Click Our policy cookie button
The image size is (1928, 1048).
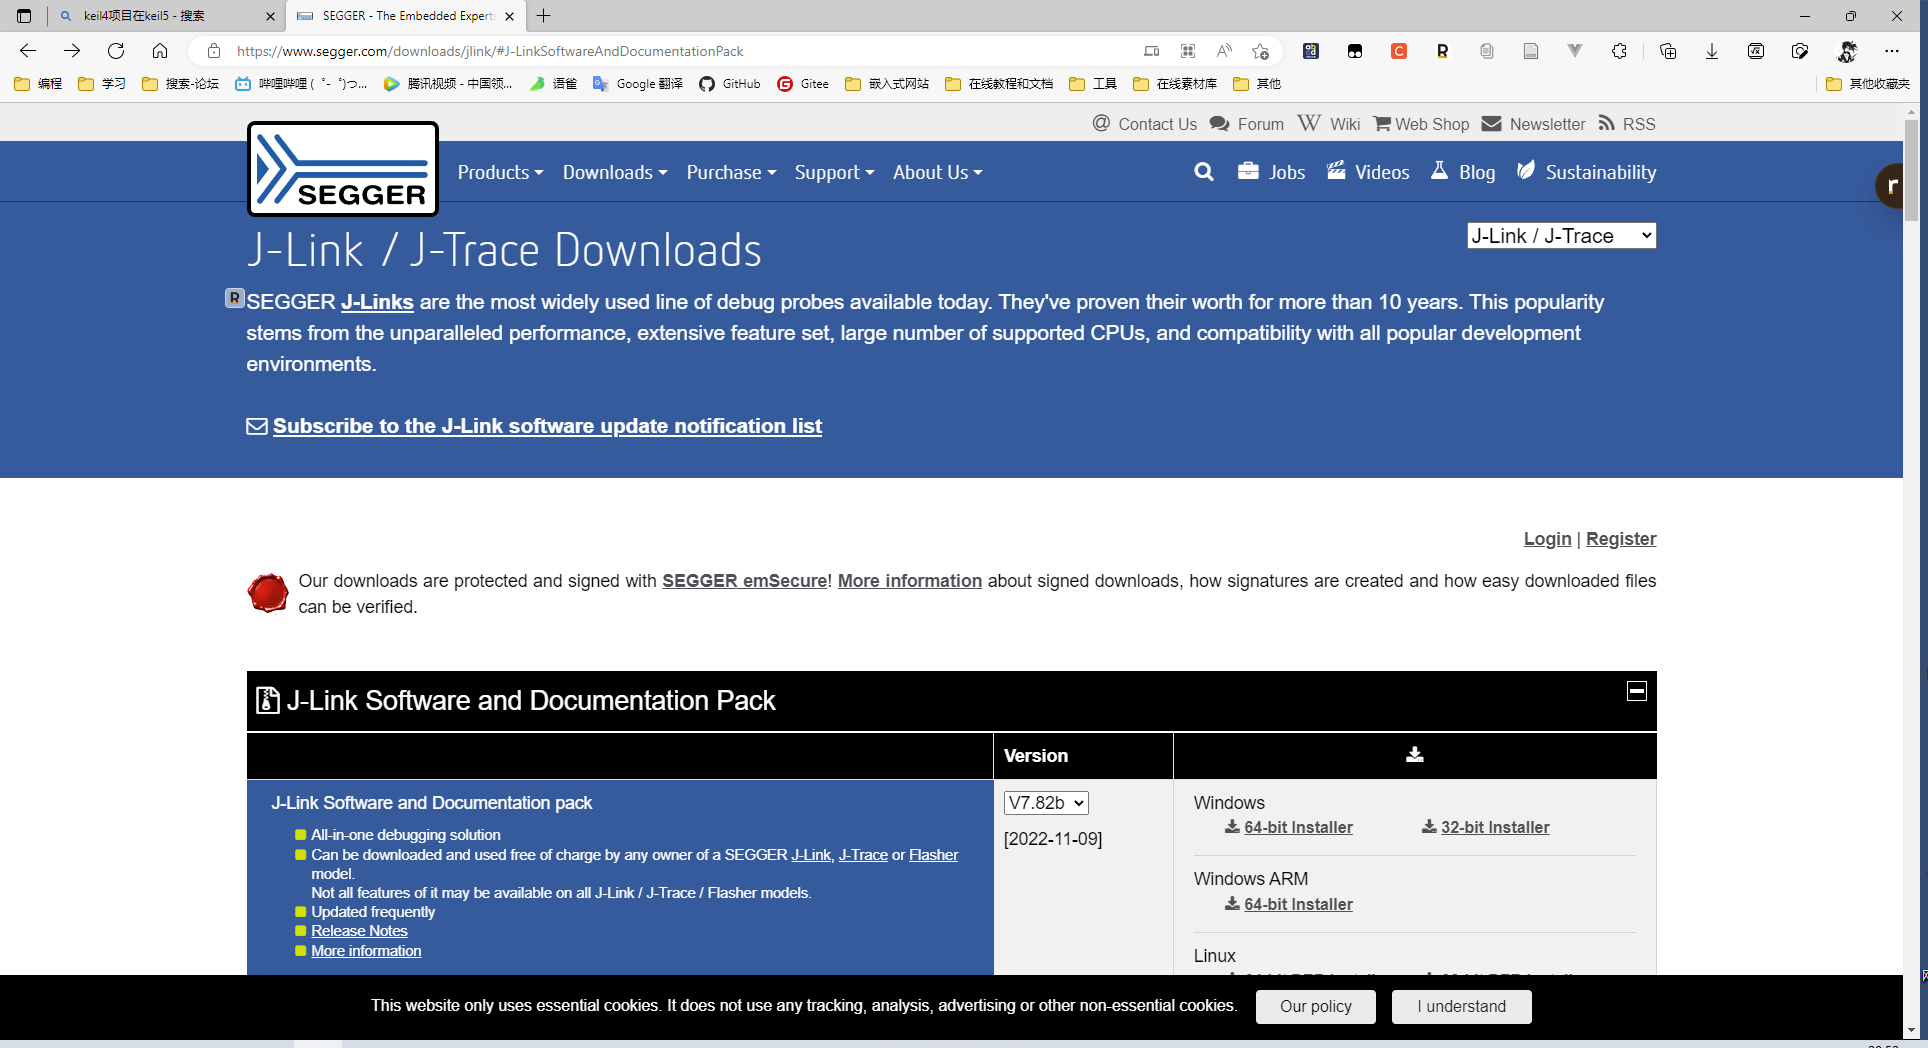click(x=1316, y=1007)
